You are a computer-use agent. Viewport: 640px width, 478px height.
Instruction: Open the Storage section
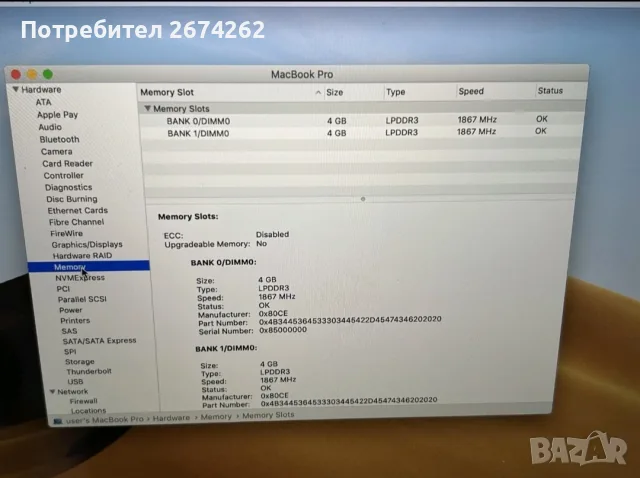pos(79,361)
